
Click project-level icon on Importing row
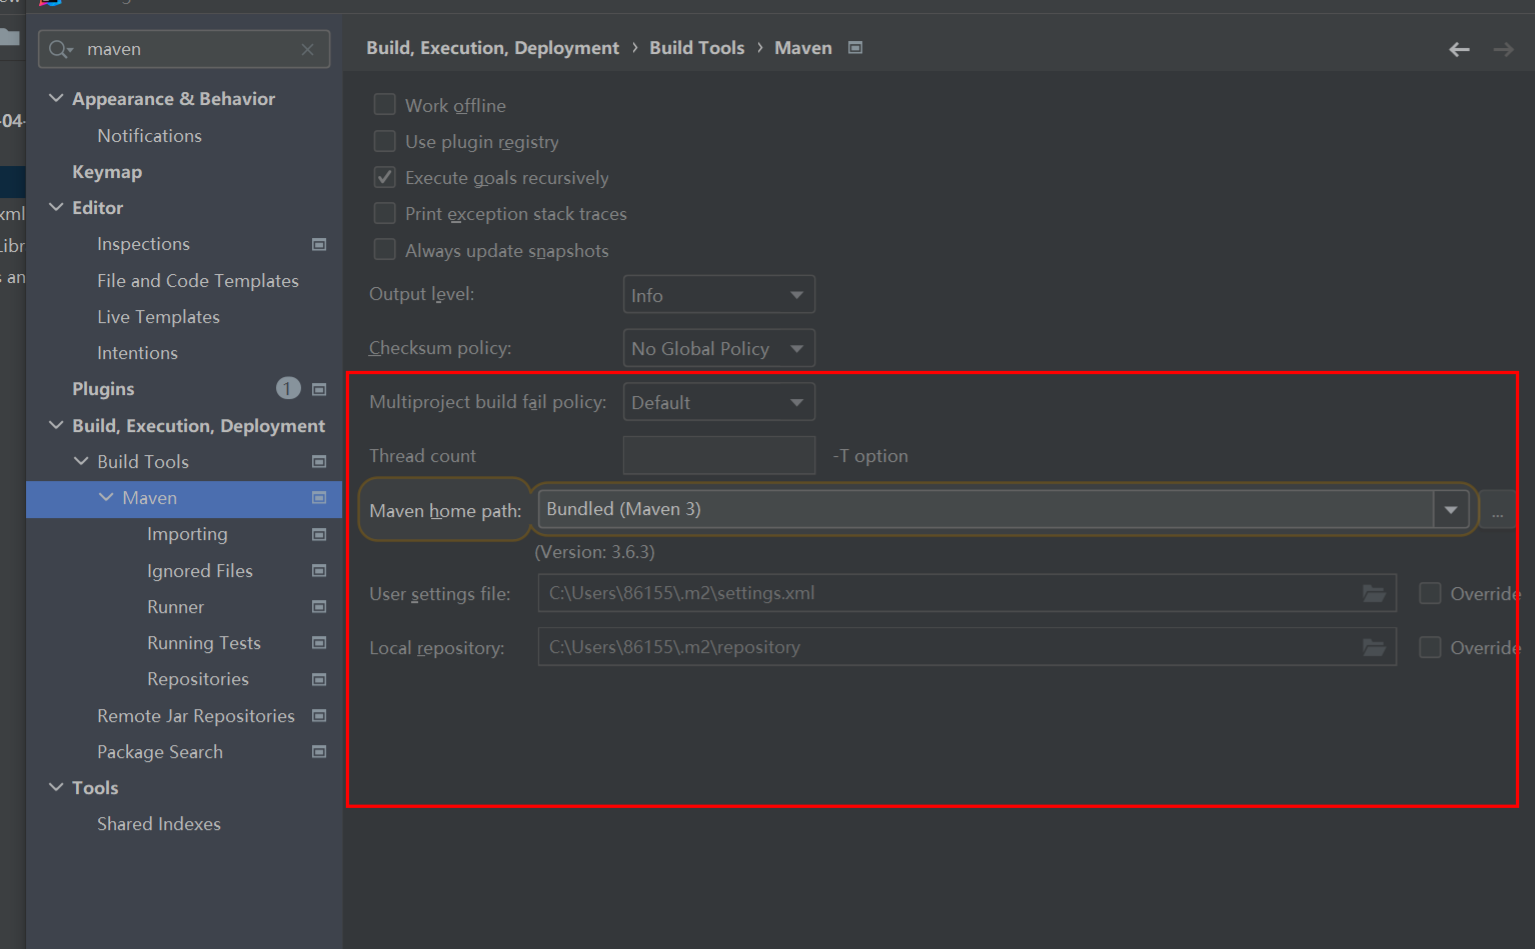[x=319, y=534]
